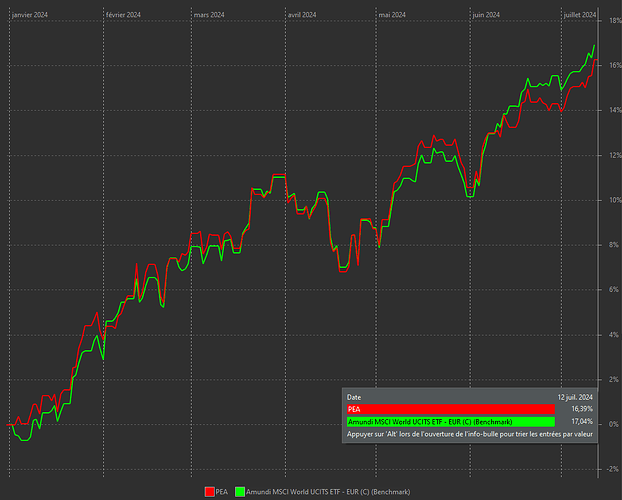The width and height of the screenshot is (622, 500).
Task: Click the 14% y-axis label
Action: click(x=615, y=110)
